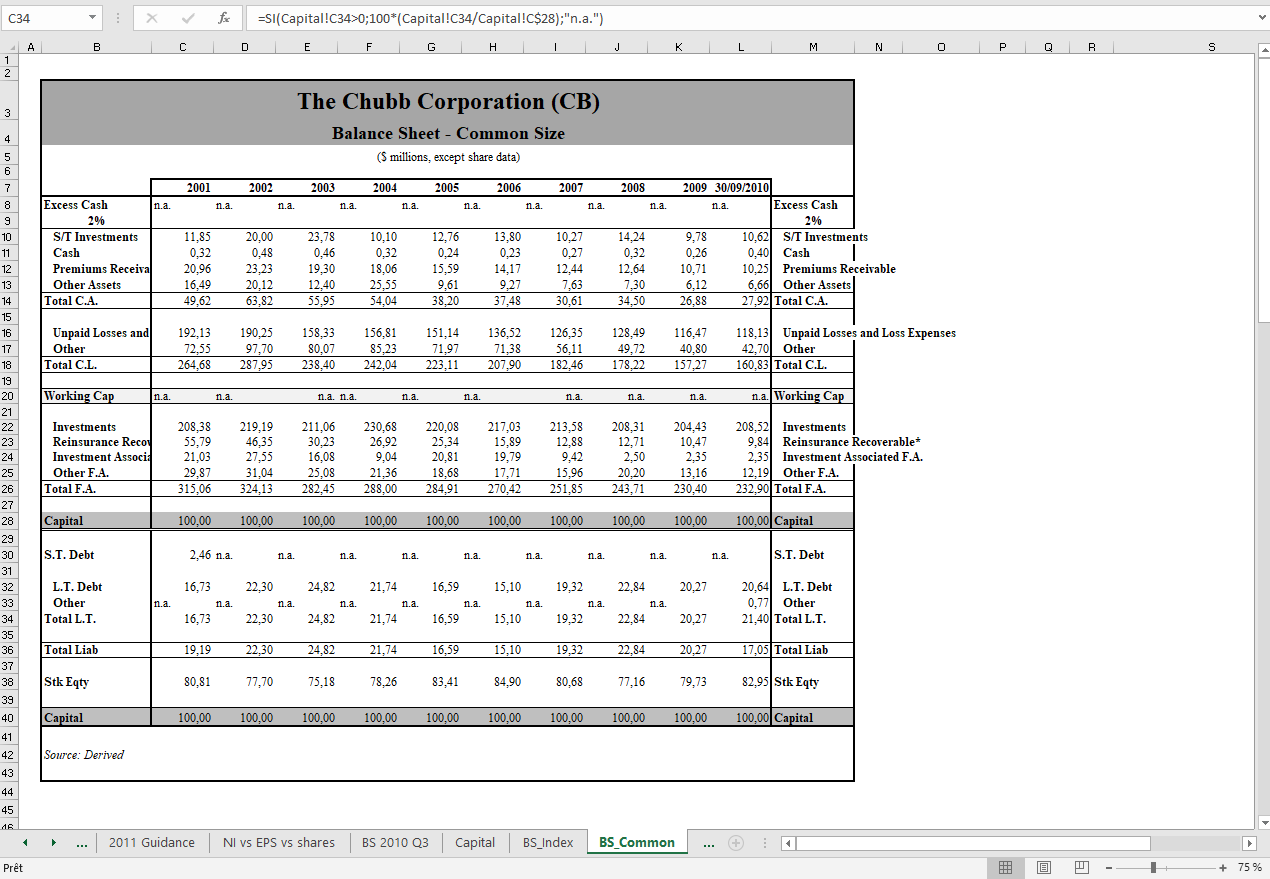Click Unpaid Losses value 192,13
The image size is (1270, 879).
(194, 333)
